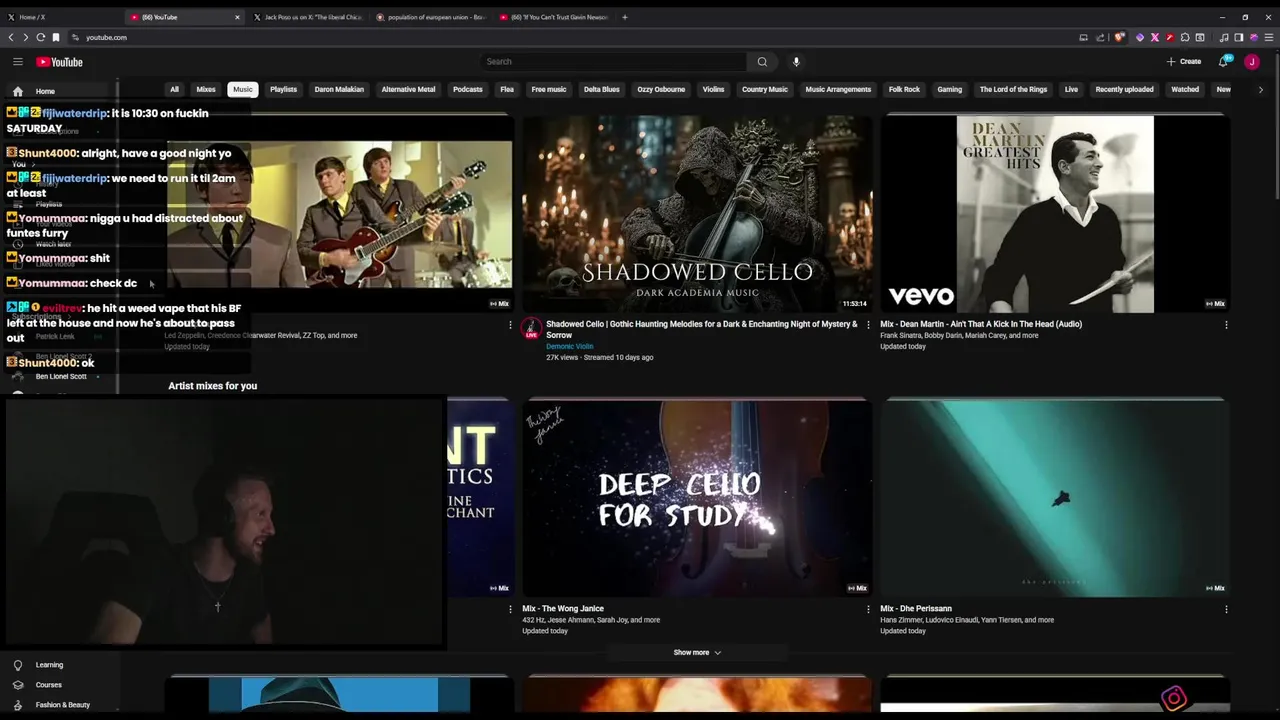
Task: Click the X extension icon in toolbar
Action: pyautogui.click(x=1154, y=37)
